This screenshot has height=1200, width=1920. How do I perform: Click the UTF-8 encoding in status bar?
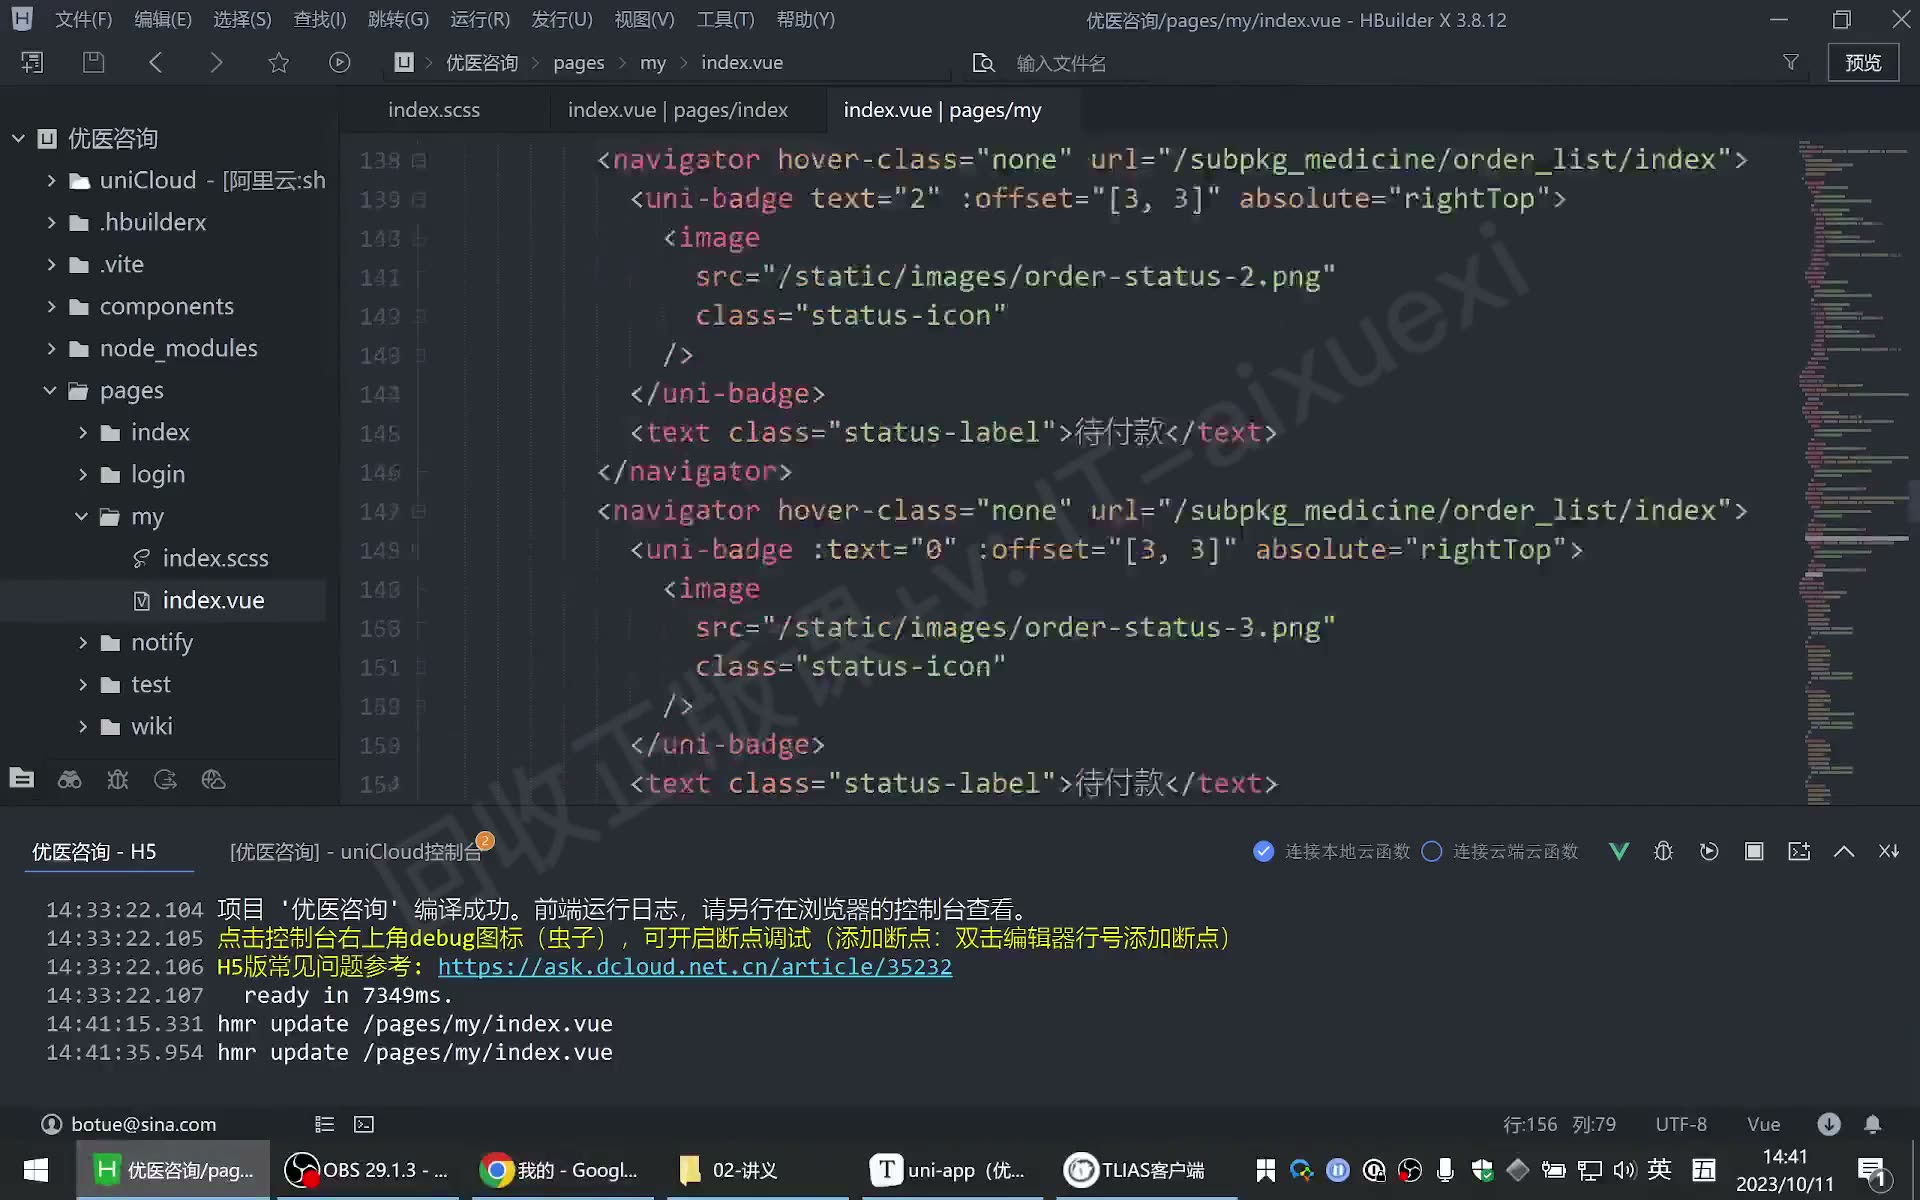point(1681,1124)
